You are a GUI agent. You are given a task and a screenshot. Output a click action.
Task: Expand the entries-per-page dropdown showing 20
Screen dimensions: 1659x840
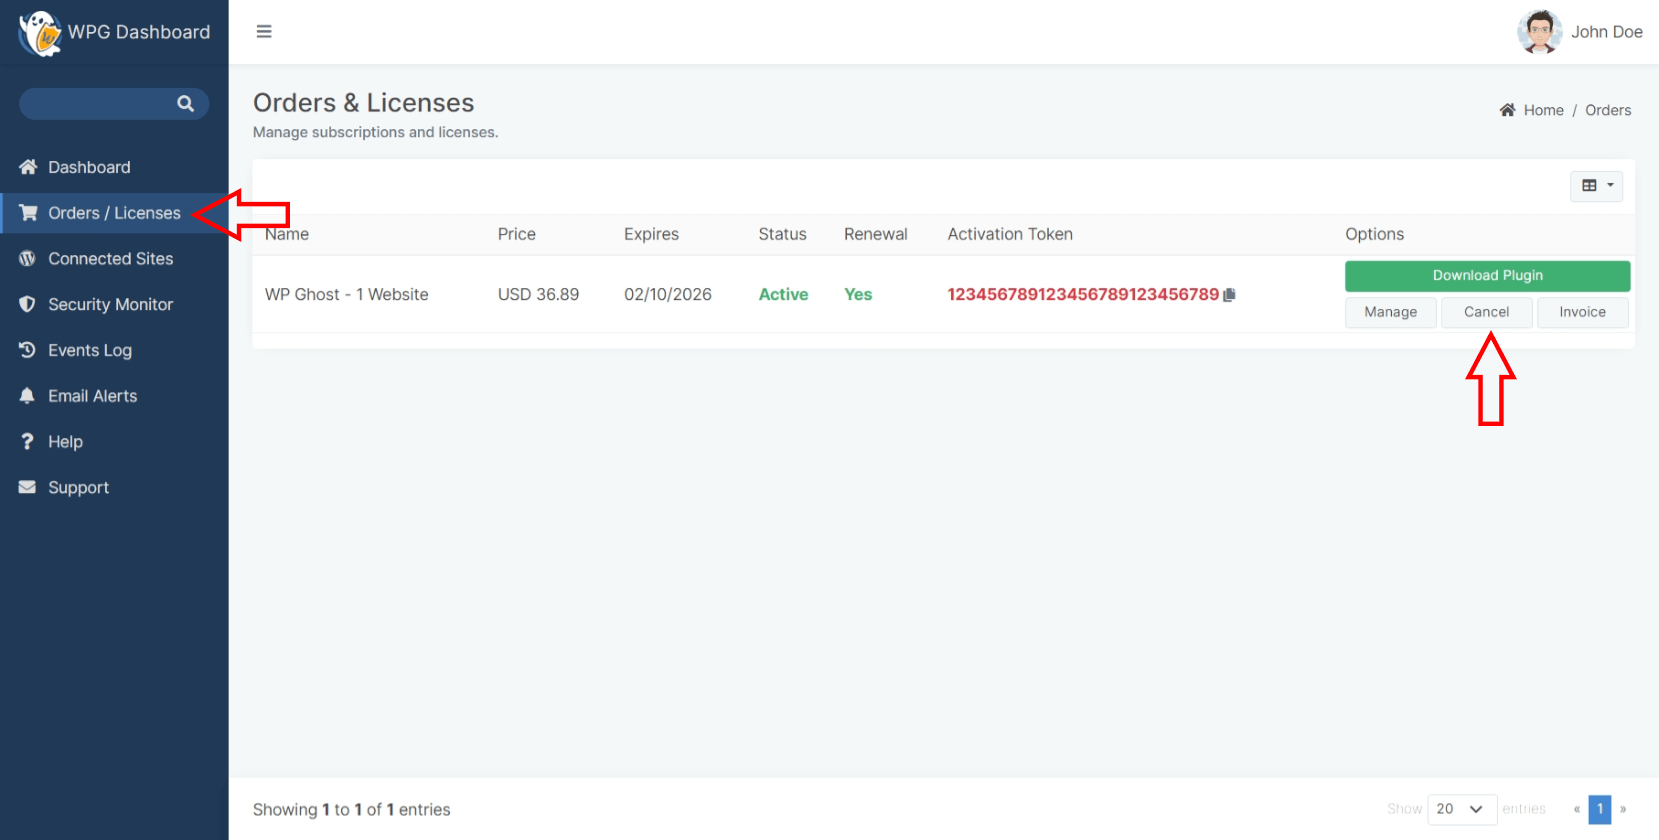click(x=1460, y=809)
